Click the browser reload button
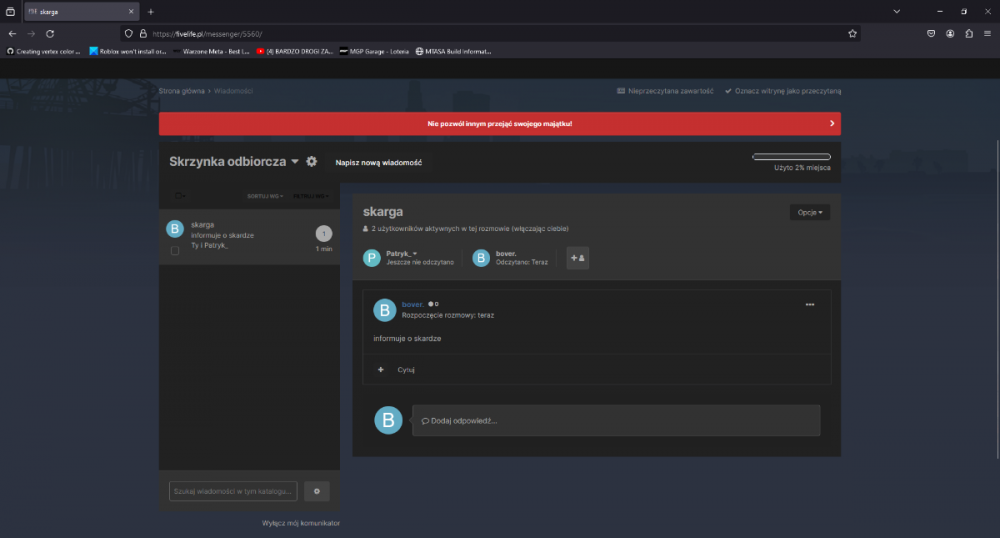 (50, 34)
